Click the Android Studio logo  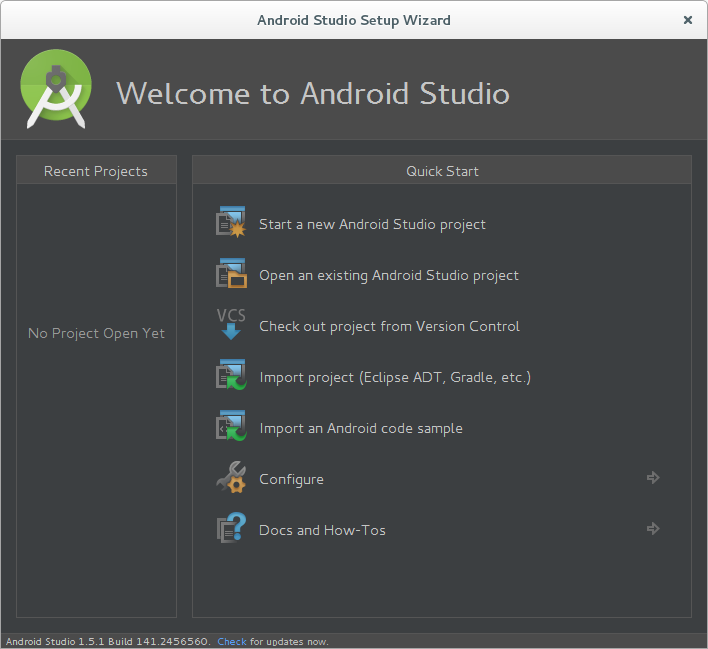pyautogui.click(x=56, y=89)
